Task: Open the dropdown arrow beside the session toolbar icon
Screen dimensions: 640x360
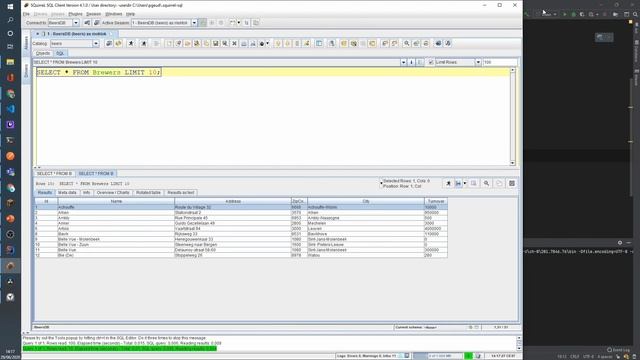Action: [268, 43]
